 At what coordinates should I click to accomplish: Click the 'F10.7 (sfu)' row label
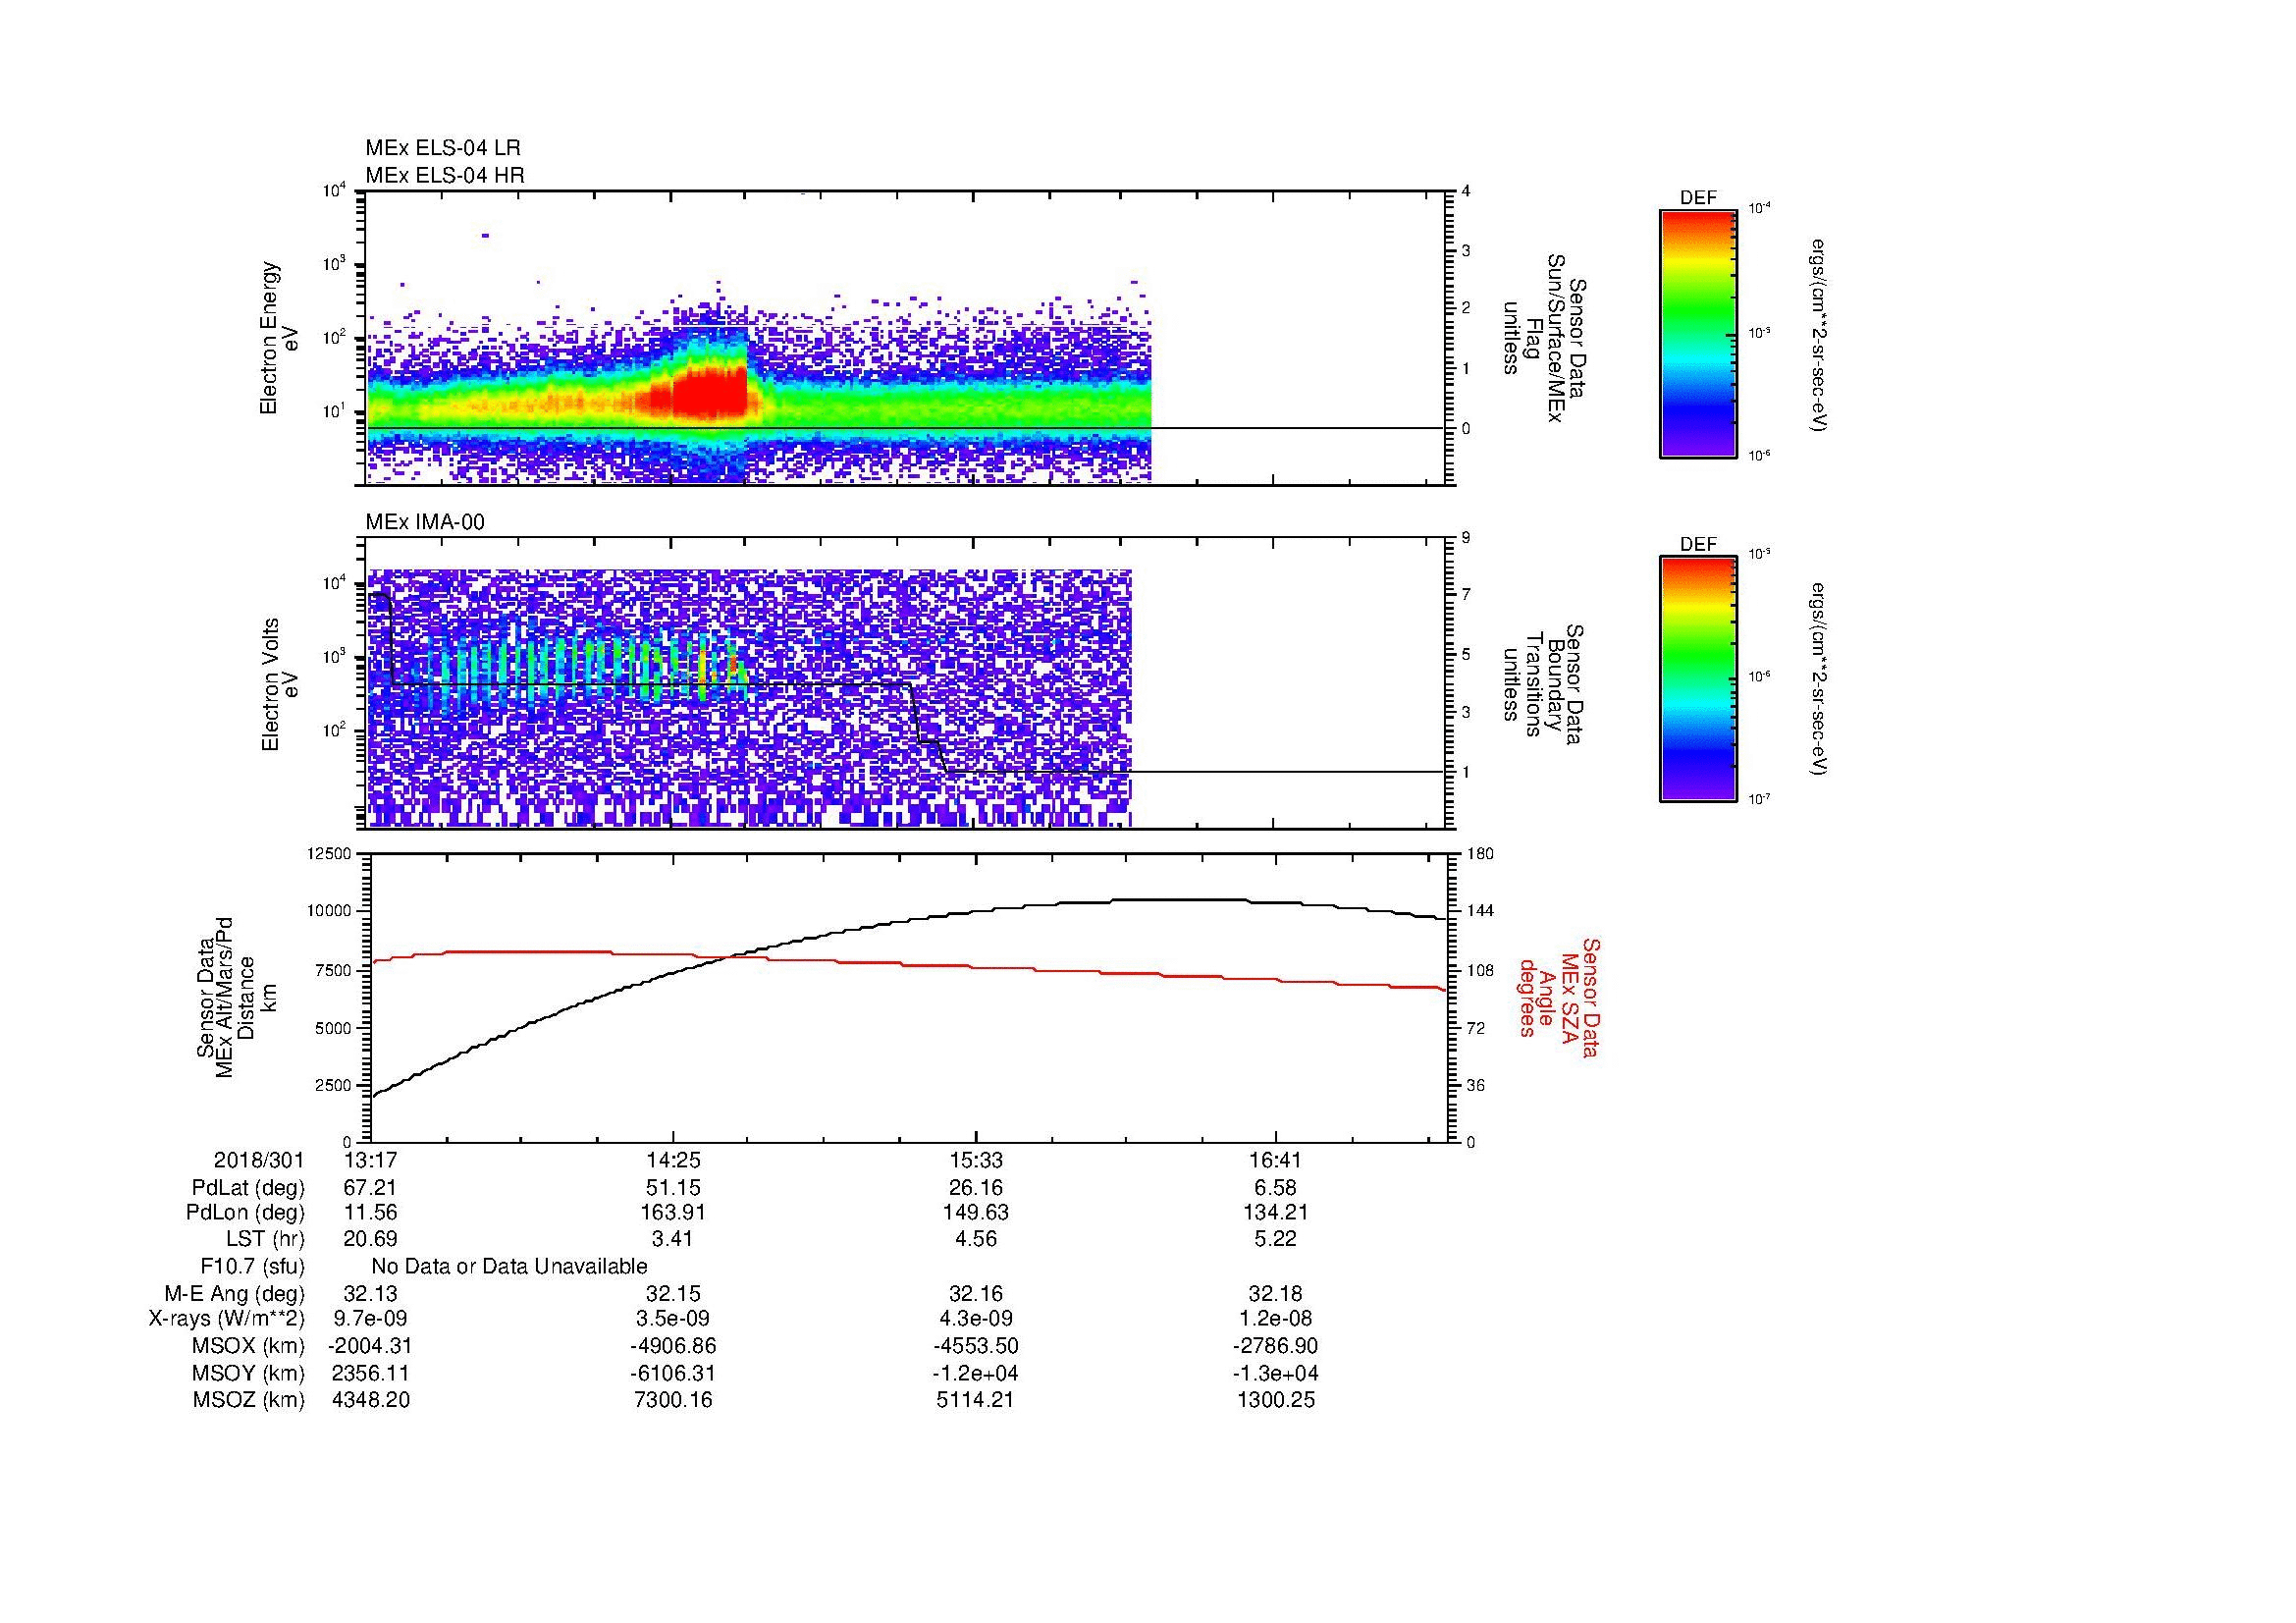(x=252, y=1267)
